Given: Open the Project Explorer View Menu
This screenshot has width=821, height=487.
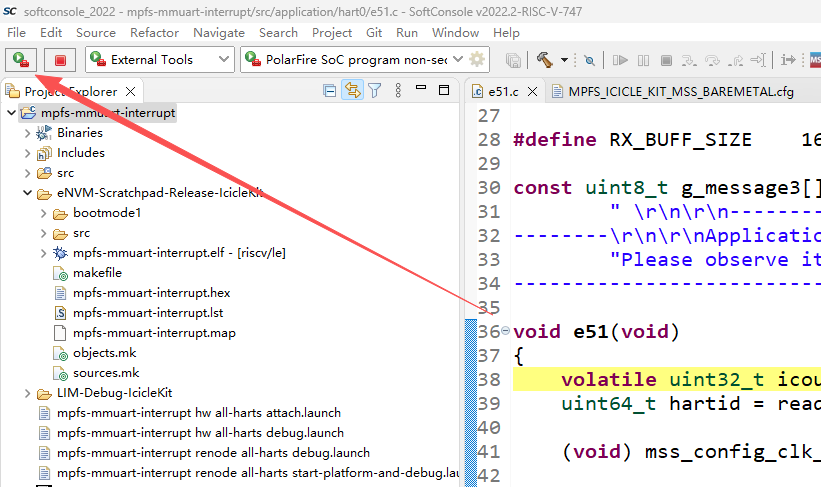Looking at the screenshot, I should (x=398, y=91).
